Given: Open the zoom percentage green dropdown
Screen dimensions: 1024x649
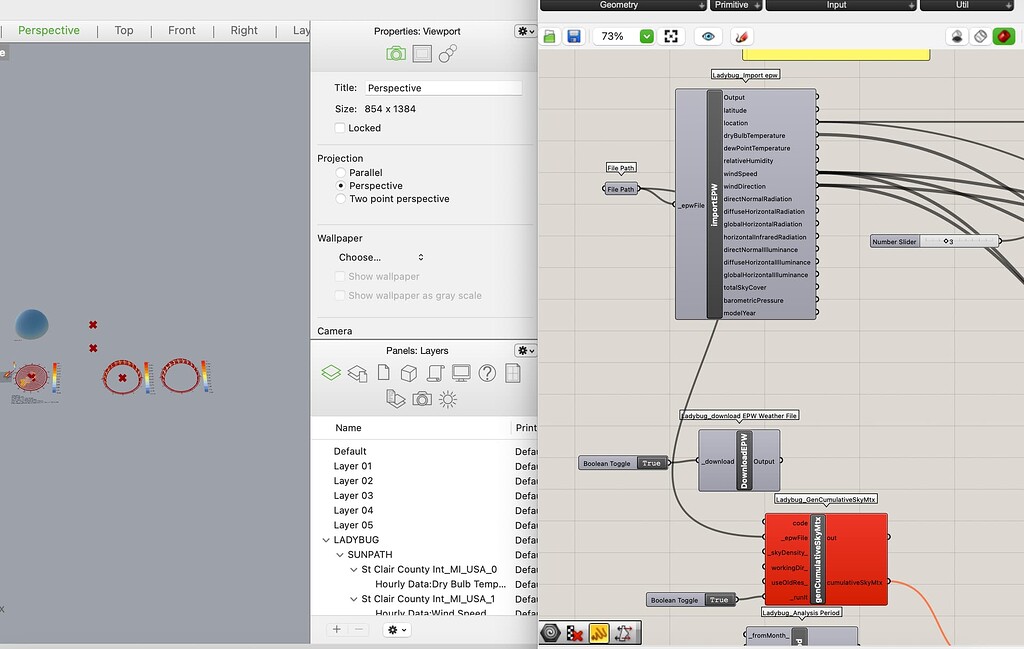Looking at the screenshot, I should click(x=647, y=37).
